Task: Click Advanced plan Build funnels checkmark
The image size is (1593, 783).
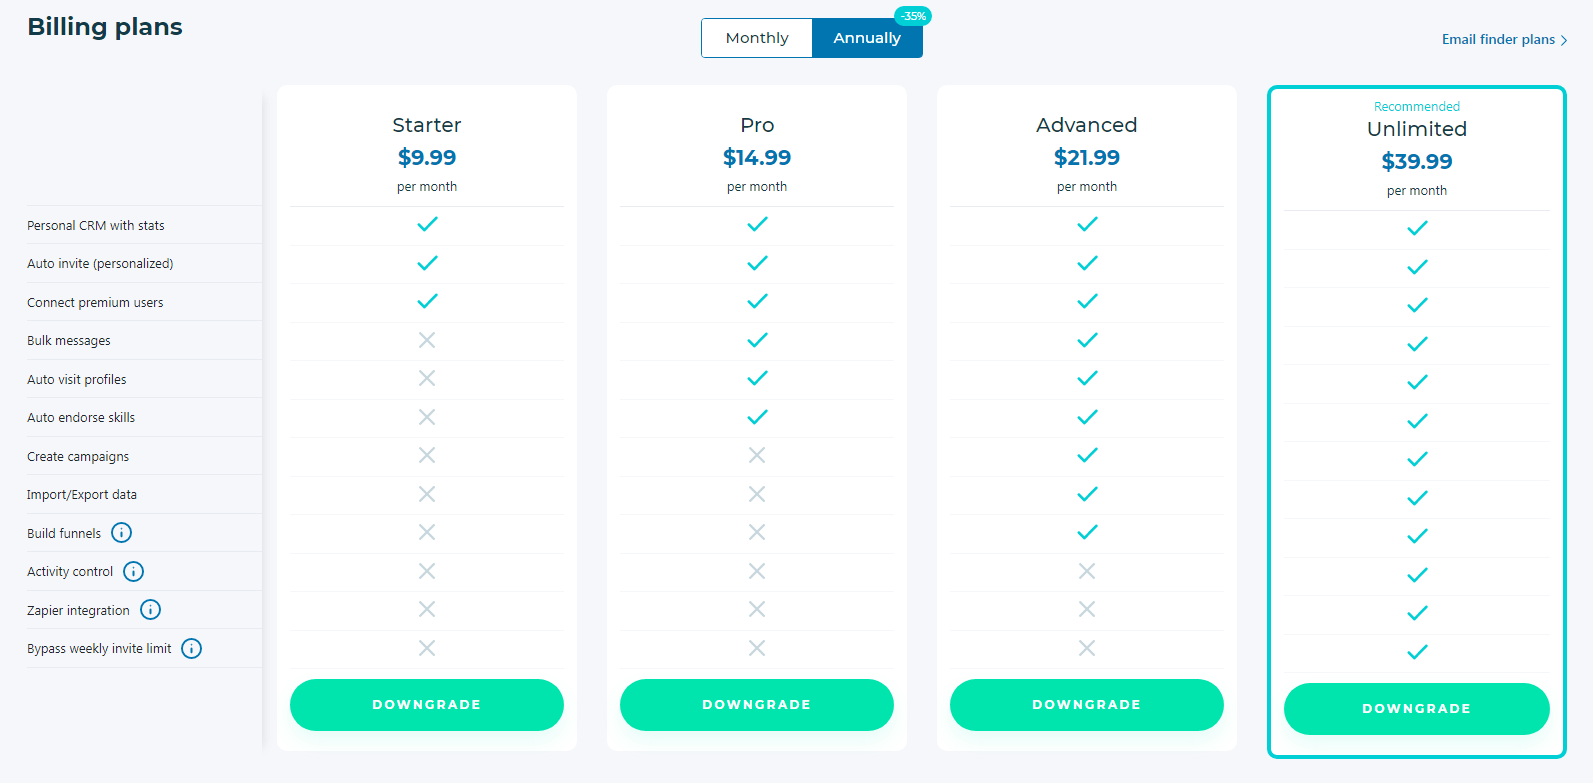Action: point(1087,532)
